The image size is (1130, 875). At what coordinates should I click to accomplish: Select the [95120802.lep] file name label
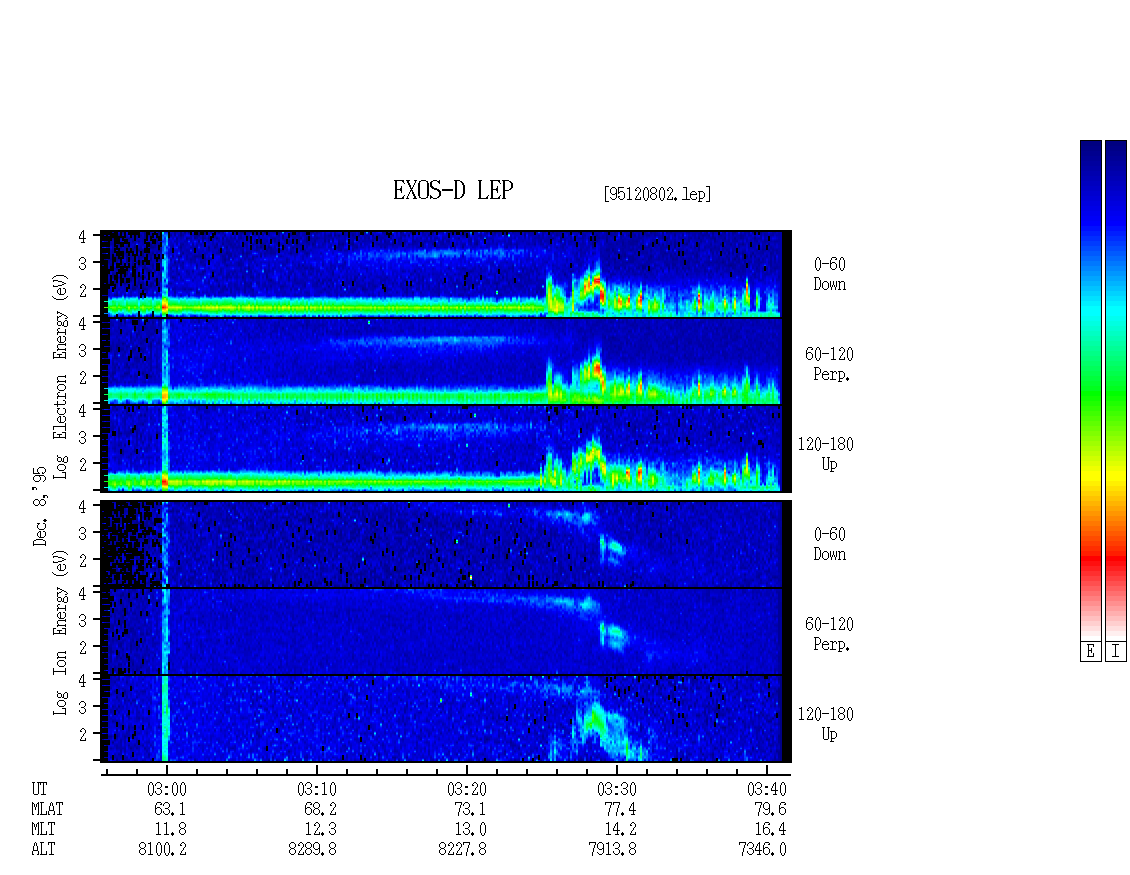pyautogui.click(x=657, y=193)
